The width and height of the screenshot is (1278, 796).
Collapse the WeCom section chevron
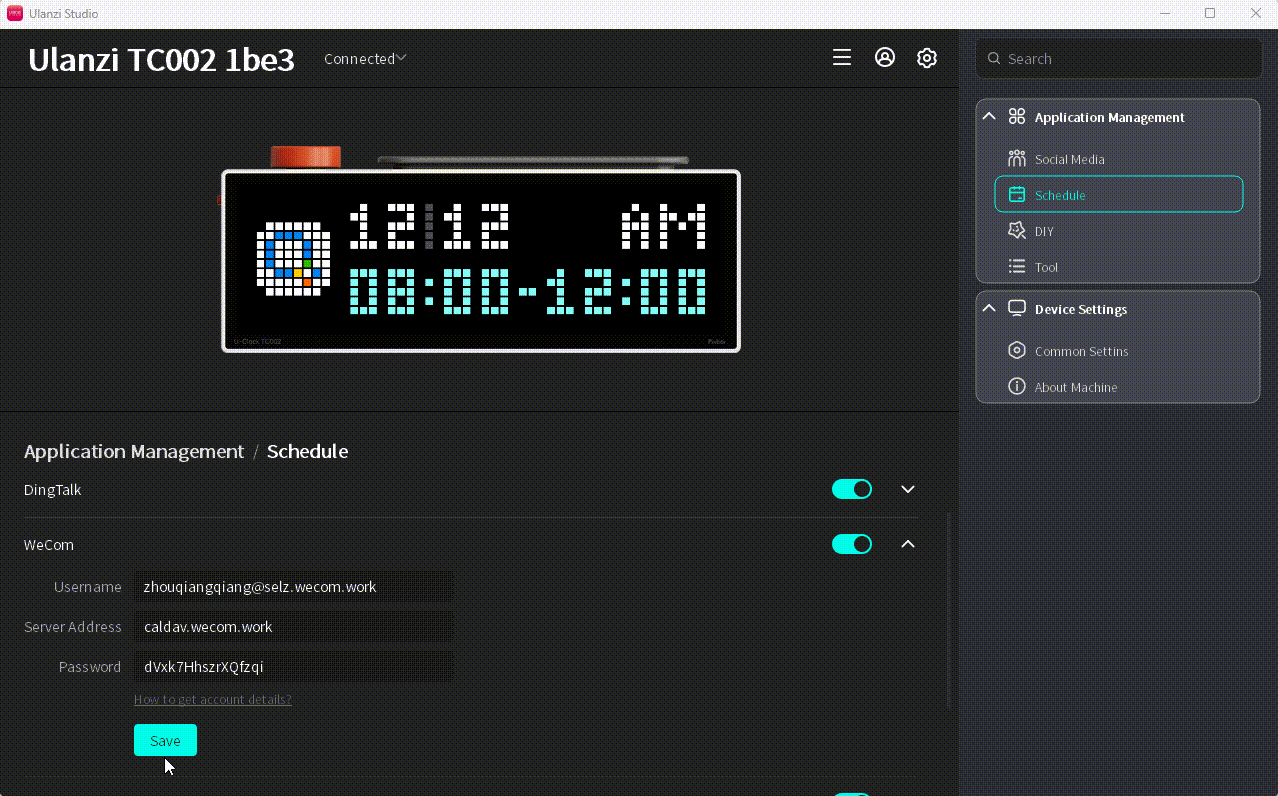click(x=908, y=544)
